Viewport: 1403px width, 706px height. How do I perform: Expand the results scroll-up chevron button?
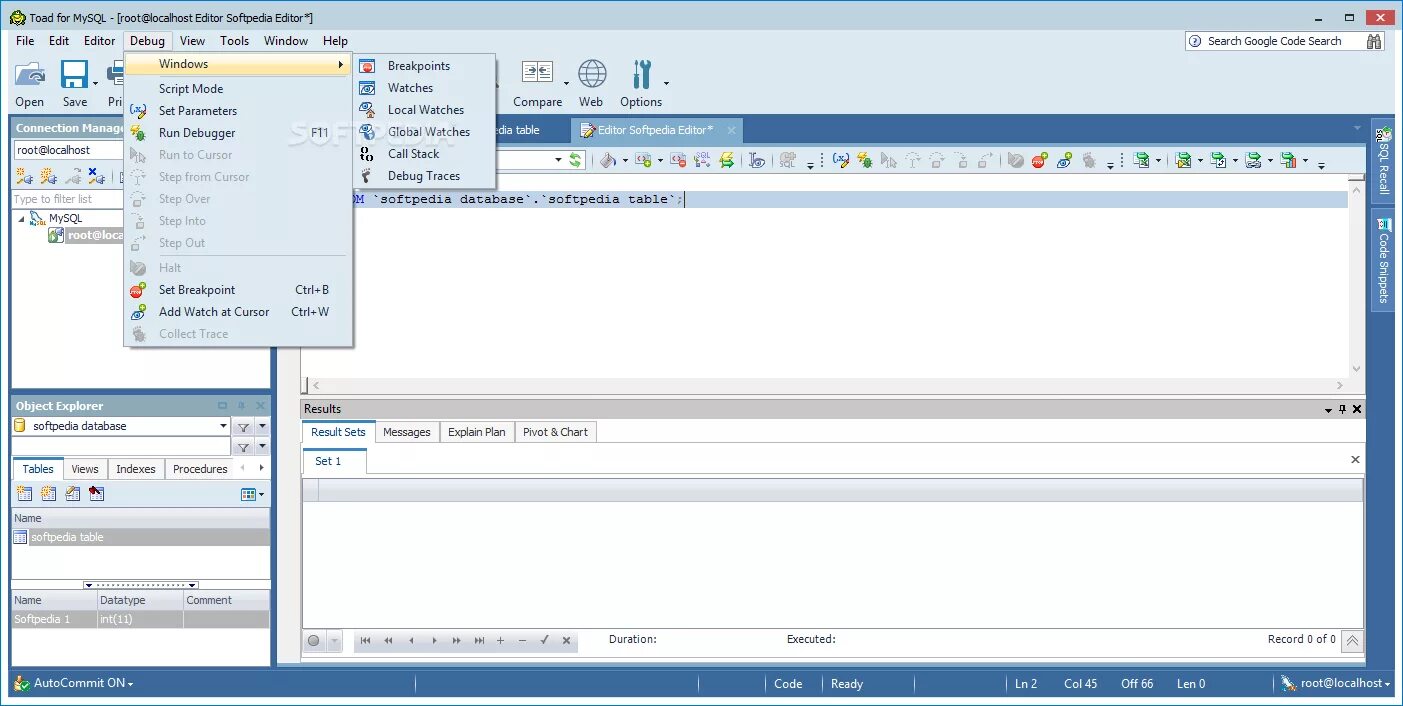[x=1352, y=641]
